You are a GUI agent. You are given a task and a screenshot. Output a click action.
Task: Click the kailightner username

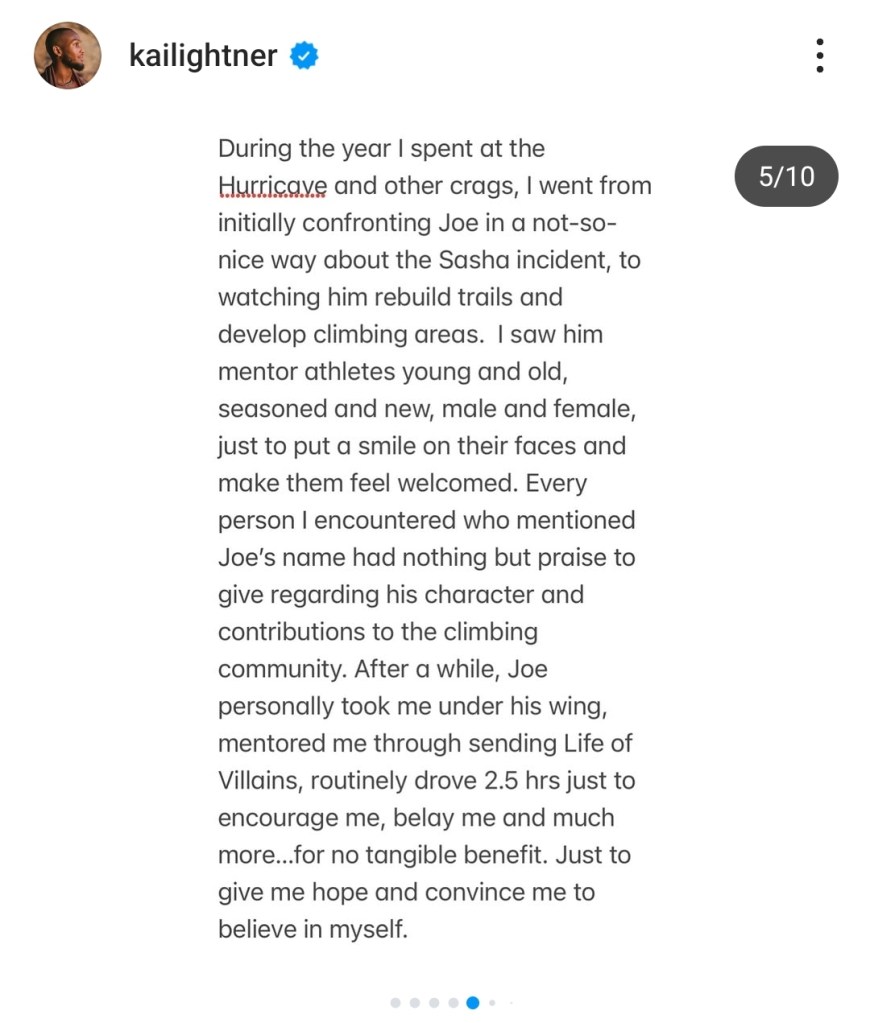[203, 56]
